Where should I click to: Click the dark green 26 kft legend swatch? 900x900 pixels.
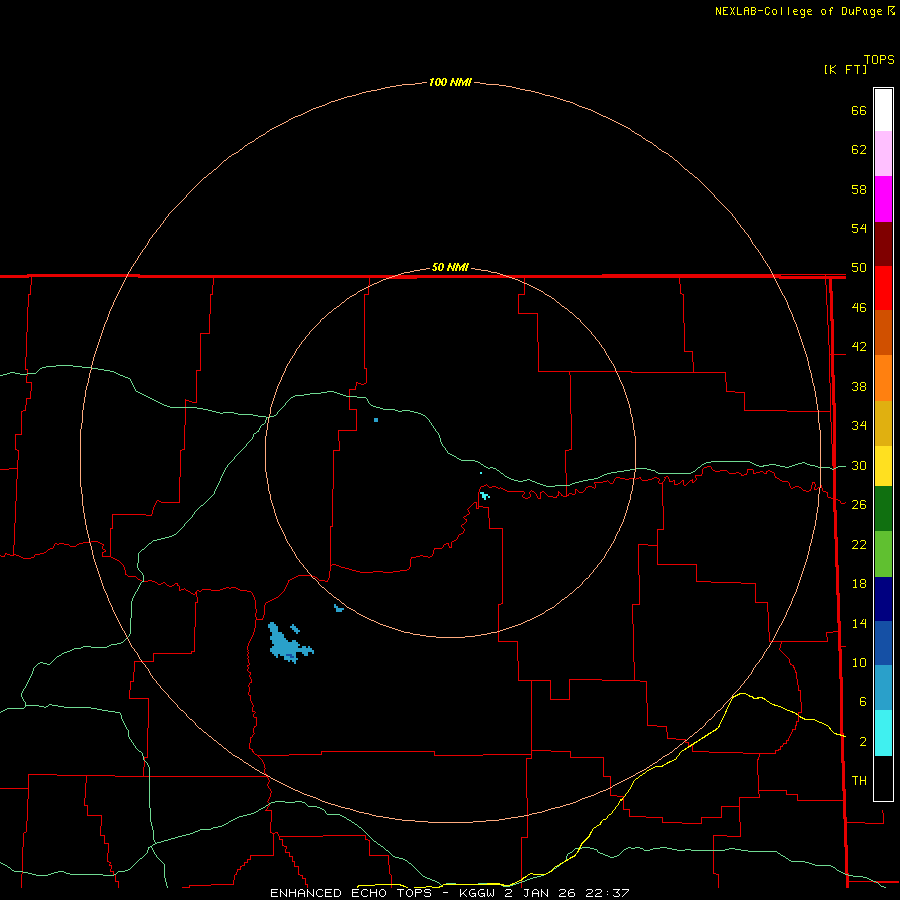tap(883, 509)
